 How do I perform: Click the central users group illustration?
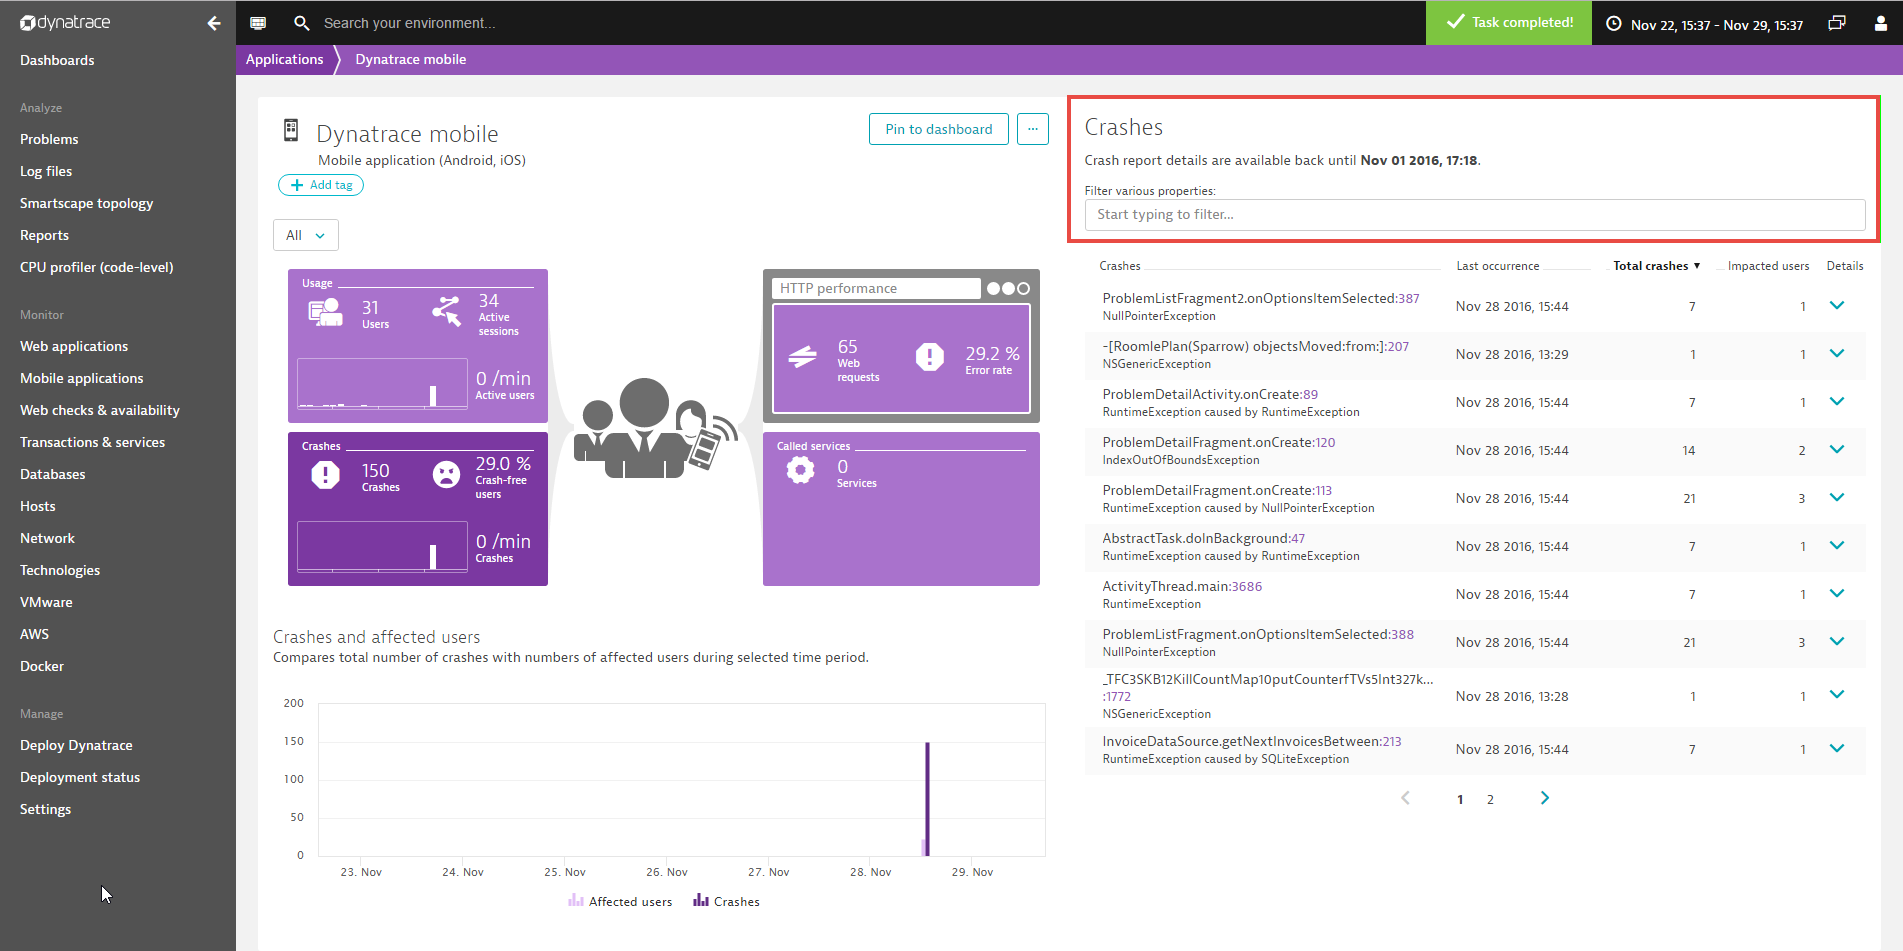point(657,428)
